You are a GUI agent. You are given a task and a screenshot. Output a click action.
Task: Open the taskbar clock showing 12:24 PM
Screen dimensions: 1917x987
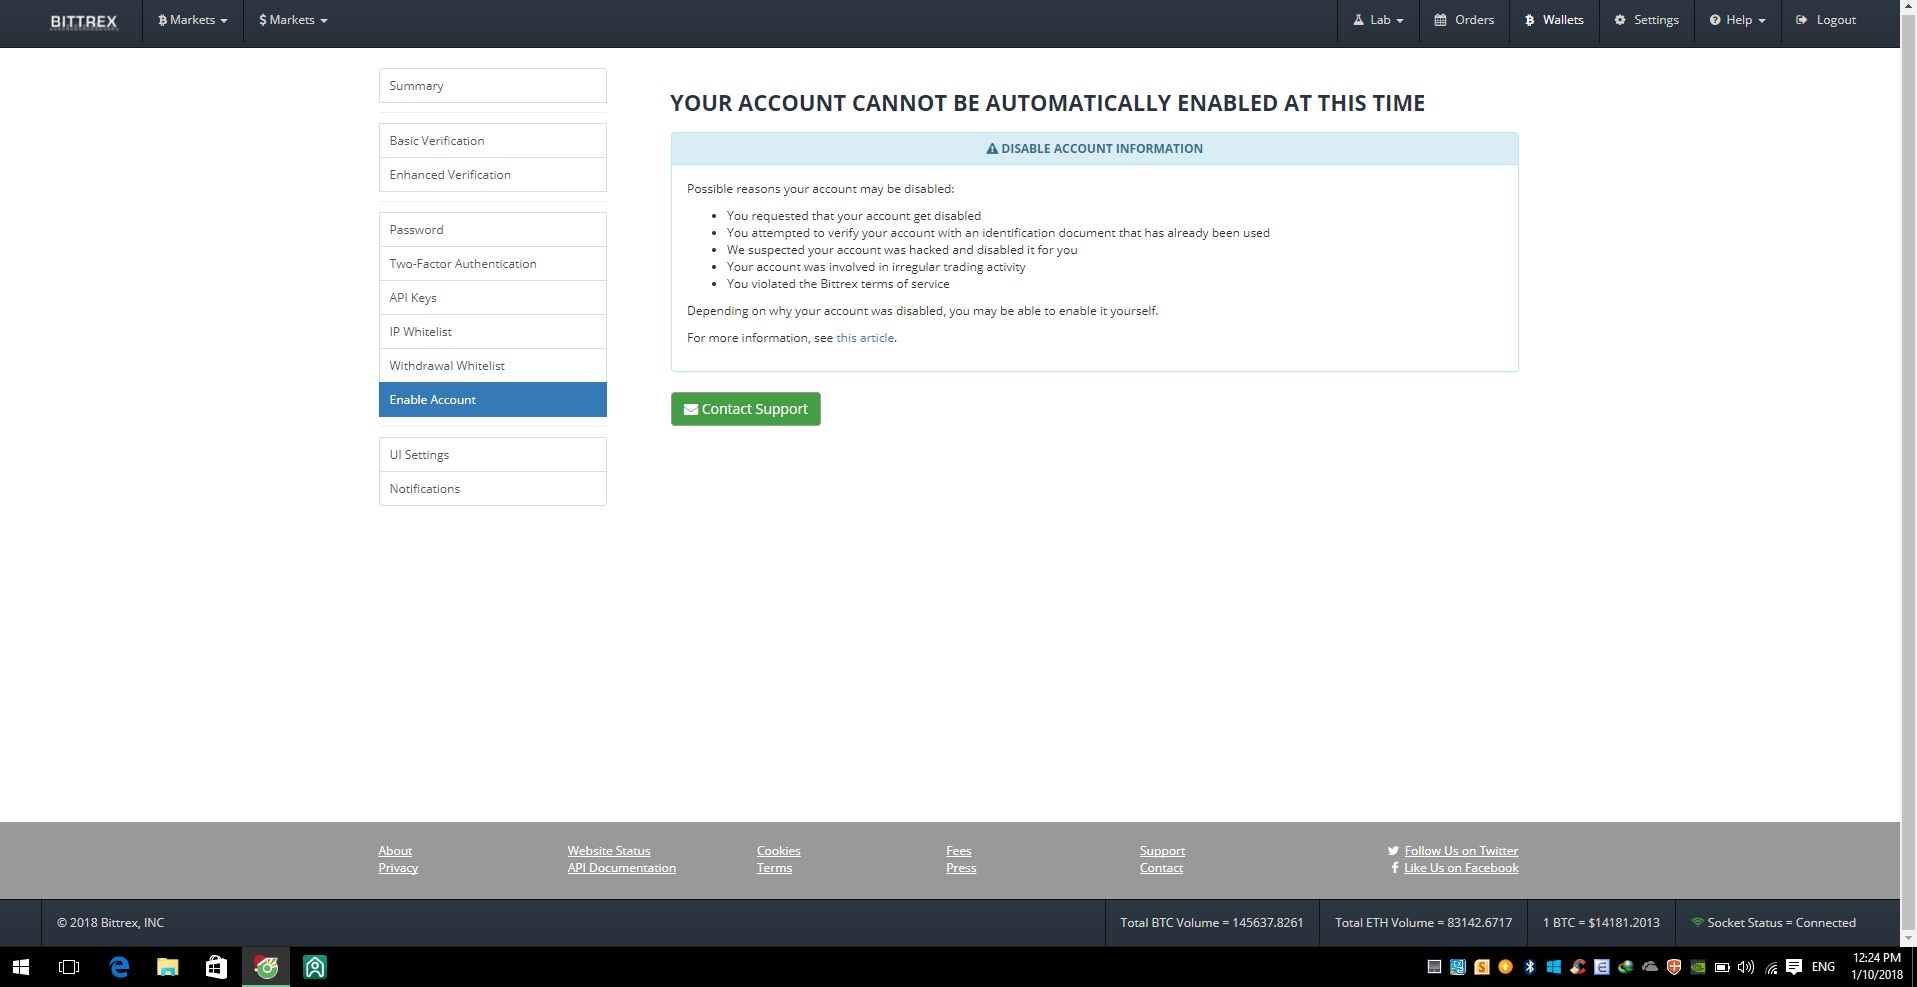pos(1876,966)
